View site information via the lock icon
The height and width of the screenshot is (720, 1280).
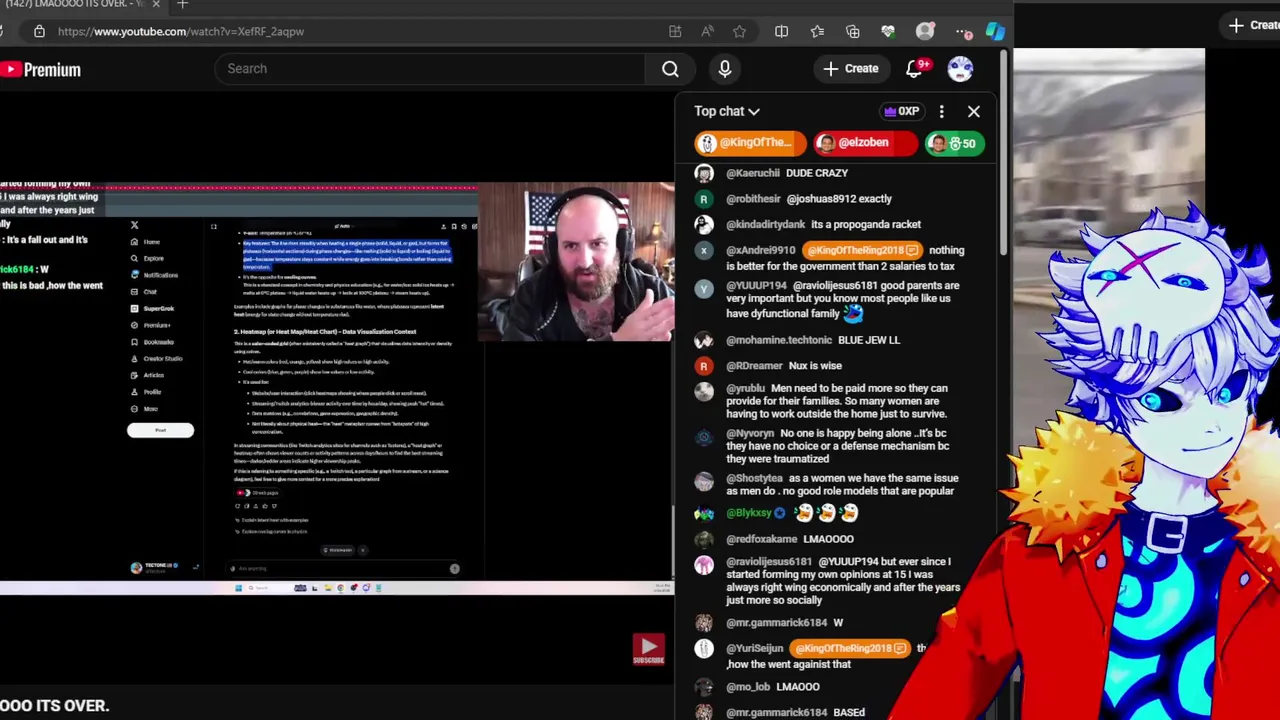pyautogui.click(x=39, y=31)
